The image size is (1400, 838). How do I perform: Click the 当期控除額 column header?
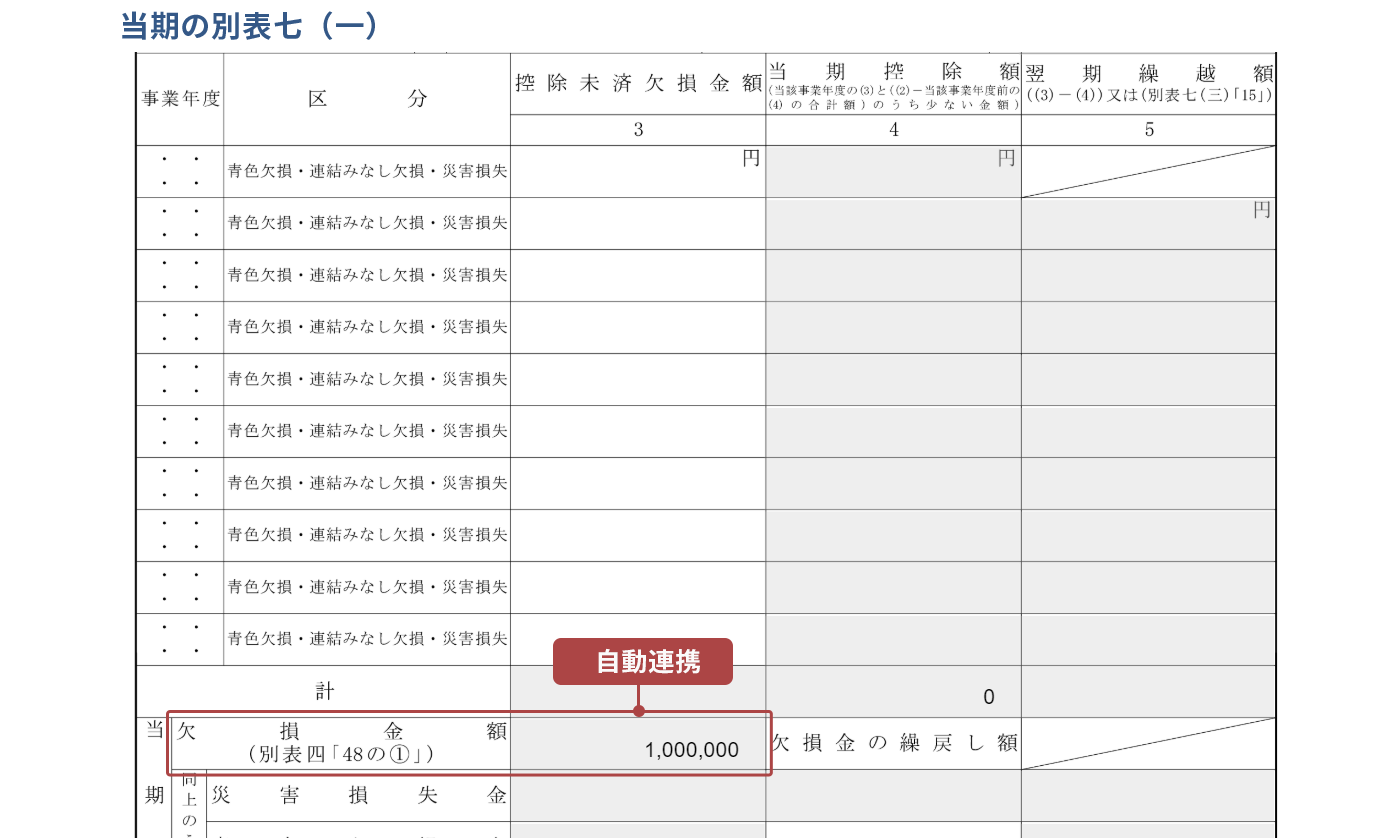[893, 84]
